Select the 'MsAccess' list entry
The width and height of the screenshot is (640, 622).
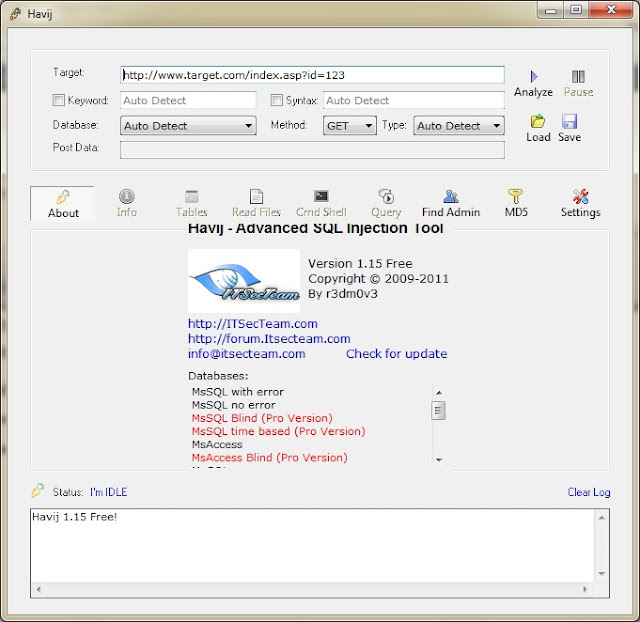coord(217,444)
